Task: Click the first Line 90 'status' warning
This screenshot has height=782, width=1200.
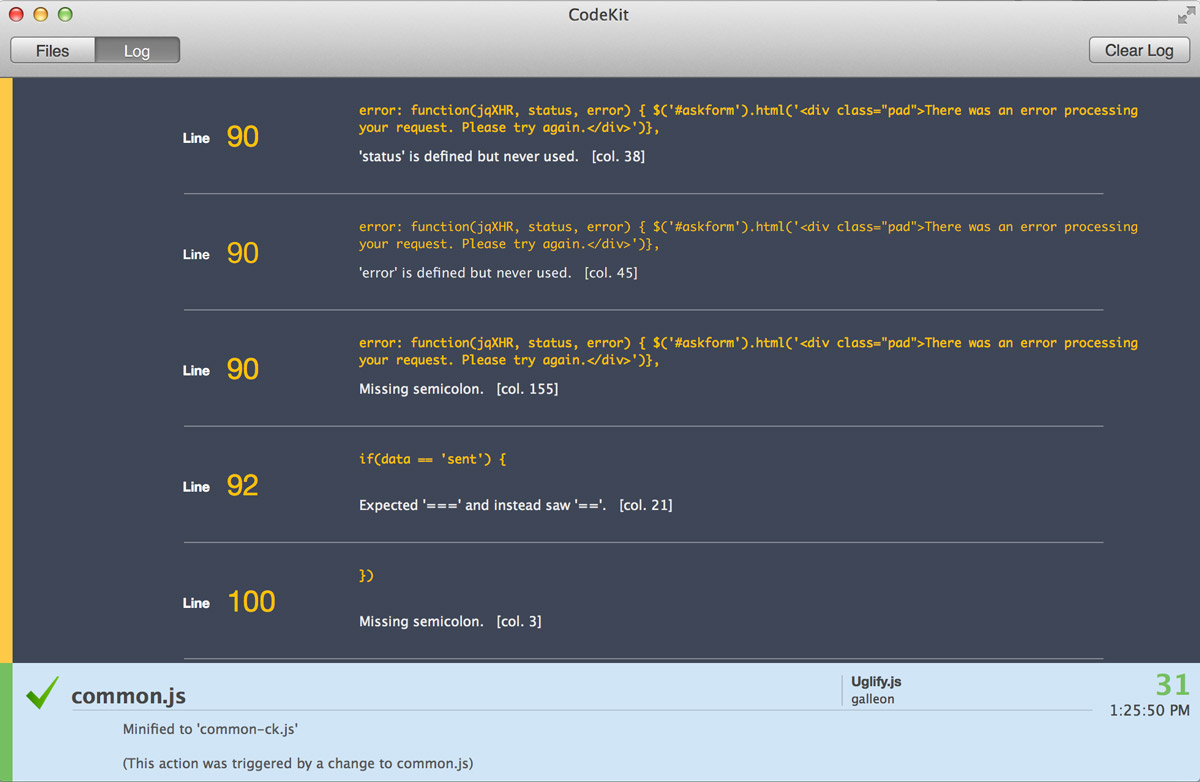Action: 500,156
